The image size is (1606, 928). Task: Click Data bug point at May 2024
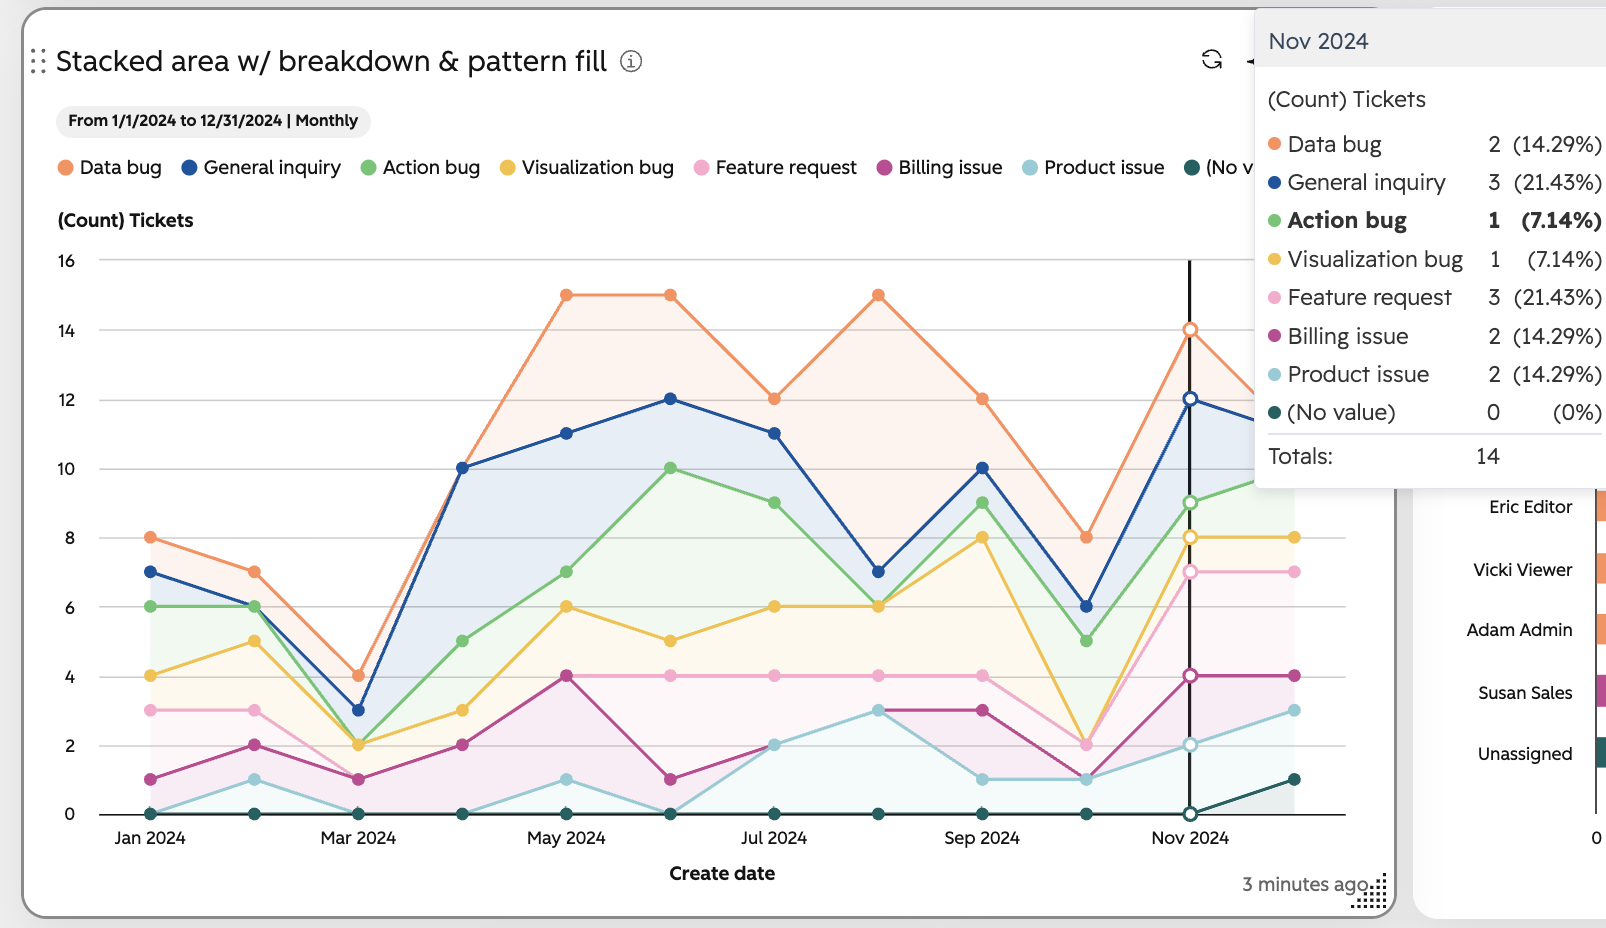coord(566,295)
